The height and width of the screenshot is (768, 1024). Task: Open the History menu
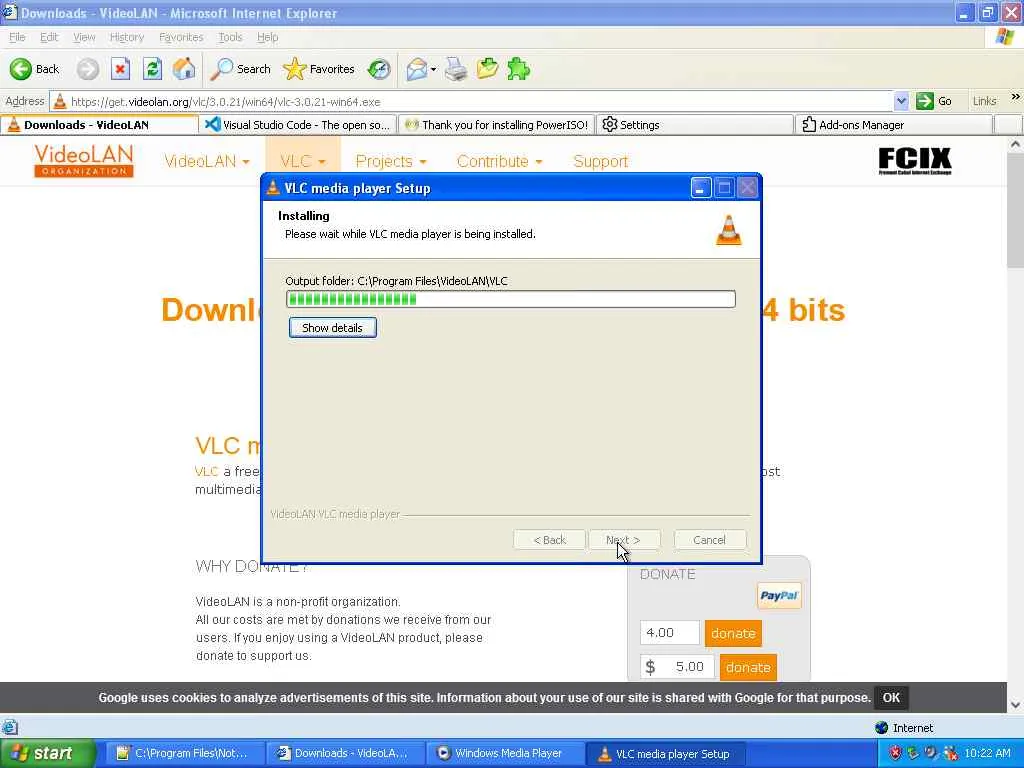click(x=127, y=37)
